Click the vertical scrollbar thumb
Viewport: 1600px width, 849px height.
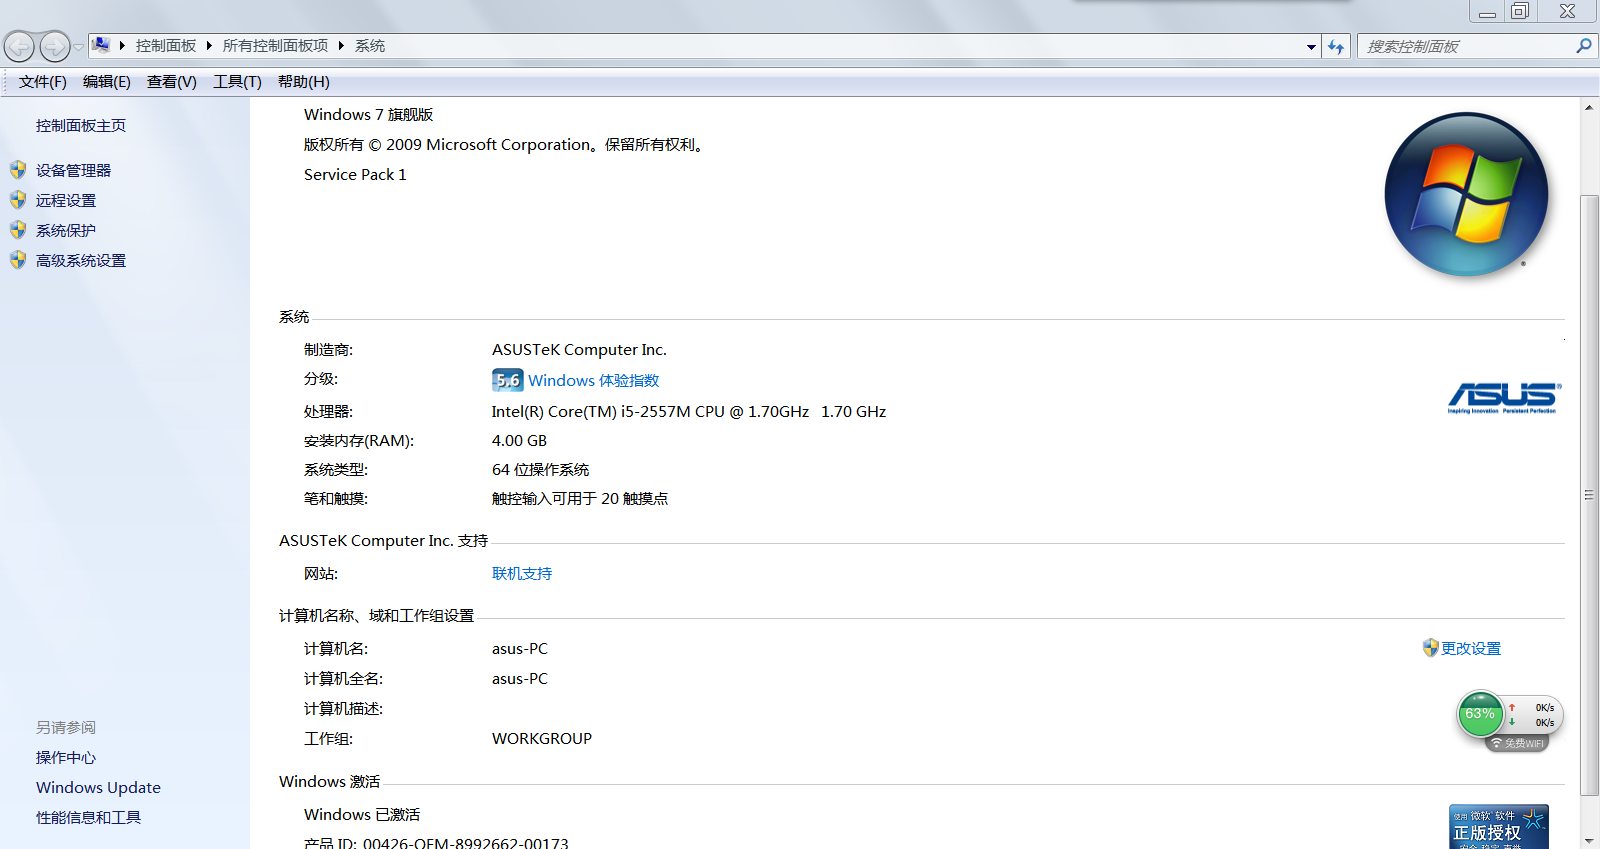pos(1589,495)
